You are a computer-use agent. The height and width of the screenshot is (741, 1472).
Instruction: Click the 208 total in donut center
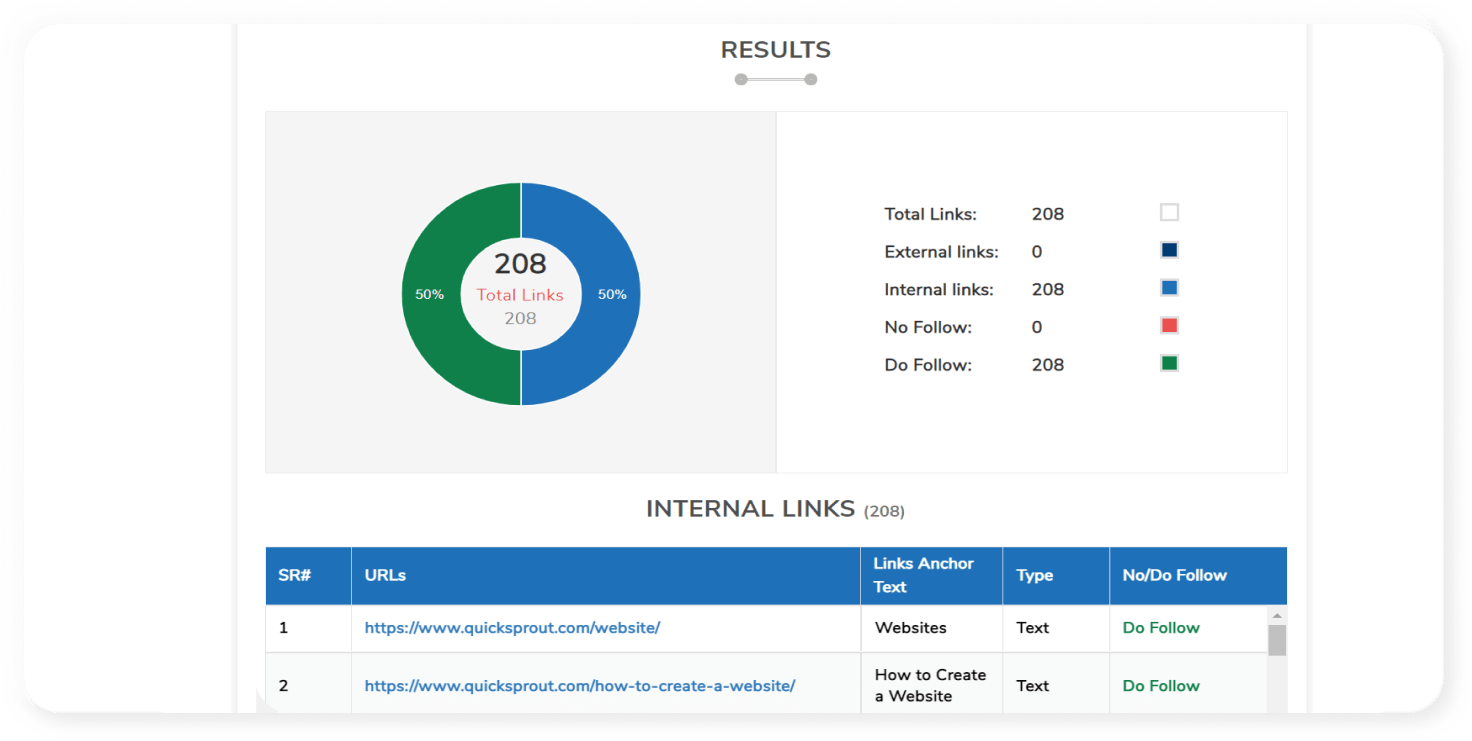click(x=520, y=264)
